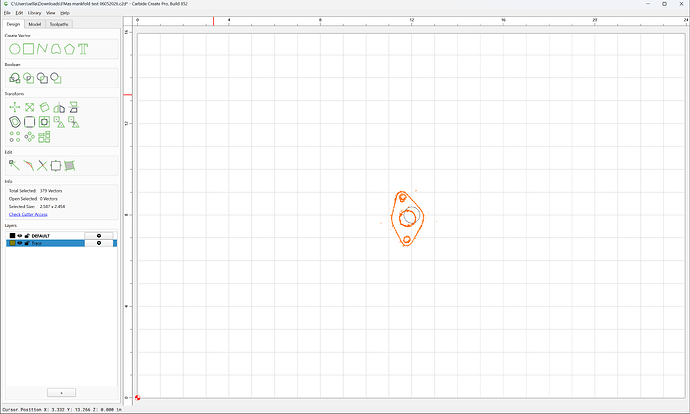Open the Help menu
This screenshot has height=414, width=690.
(x=65, y=13)
